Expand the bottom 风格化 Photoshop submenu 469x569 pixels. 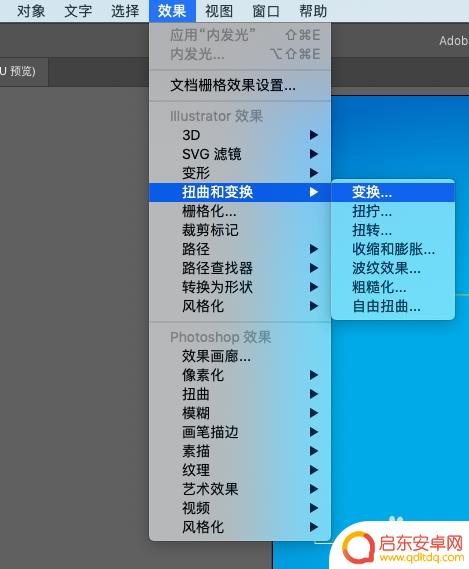(x=240, y=527)
